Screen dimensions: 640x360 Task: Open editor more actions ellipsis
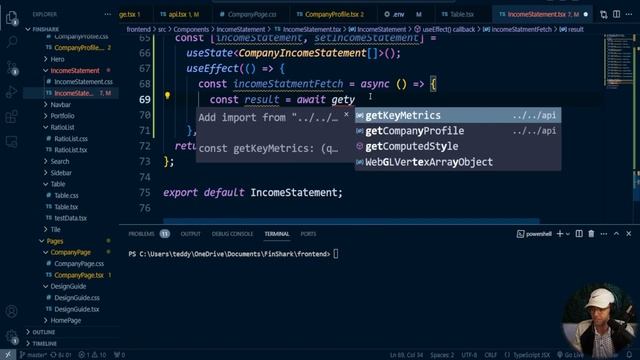[629, 14]
